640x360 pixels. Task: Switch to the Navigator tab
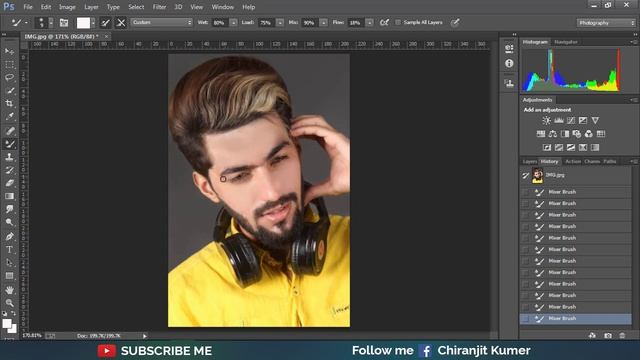[x=566, y=42]
